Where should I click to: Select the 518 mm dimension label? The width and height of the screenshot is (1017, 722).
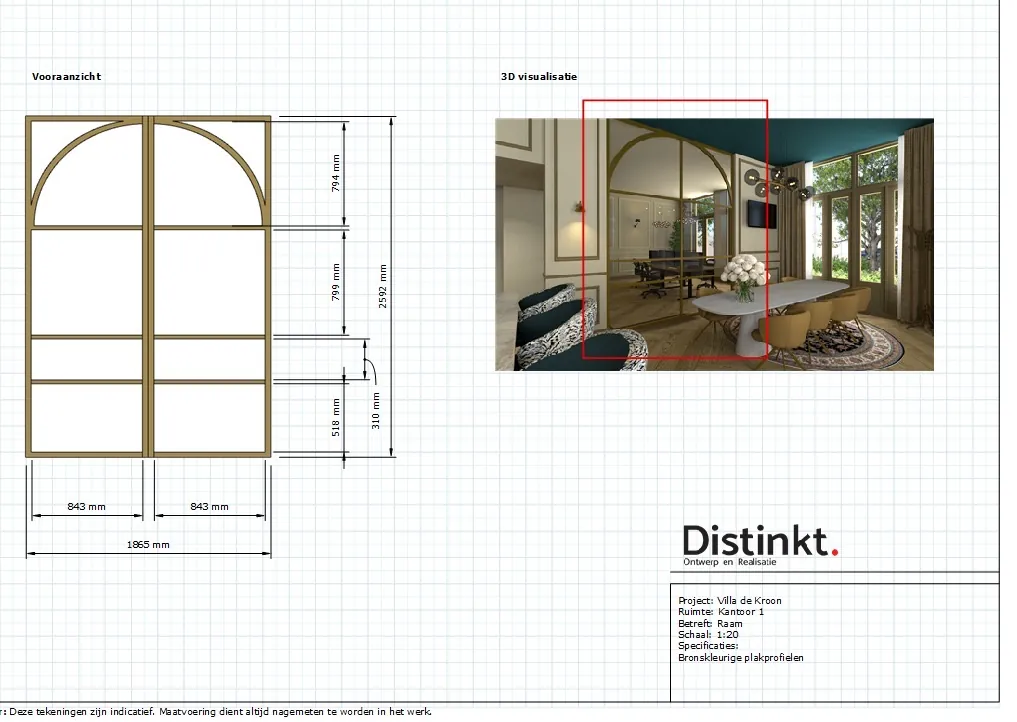[335, 417]
